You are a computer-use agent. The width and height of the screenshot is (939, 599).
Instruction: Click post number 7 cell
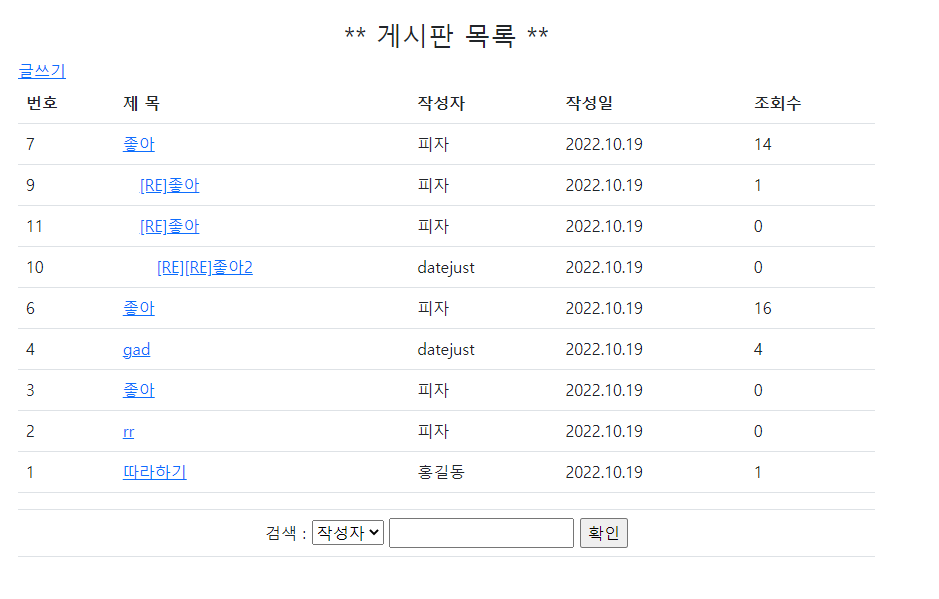pos(31,144)
